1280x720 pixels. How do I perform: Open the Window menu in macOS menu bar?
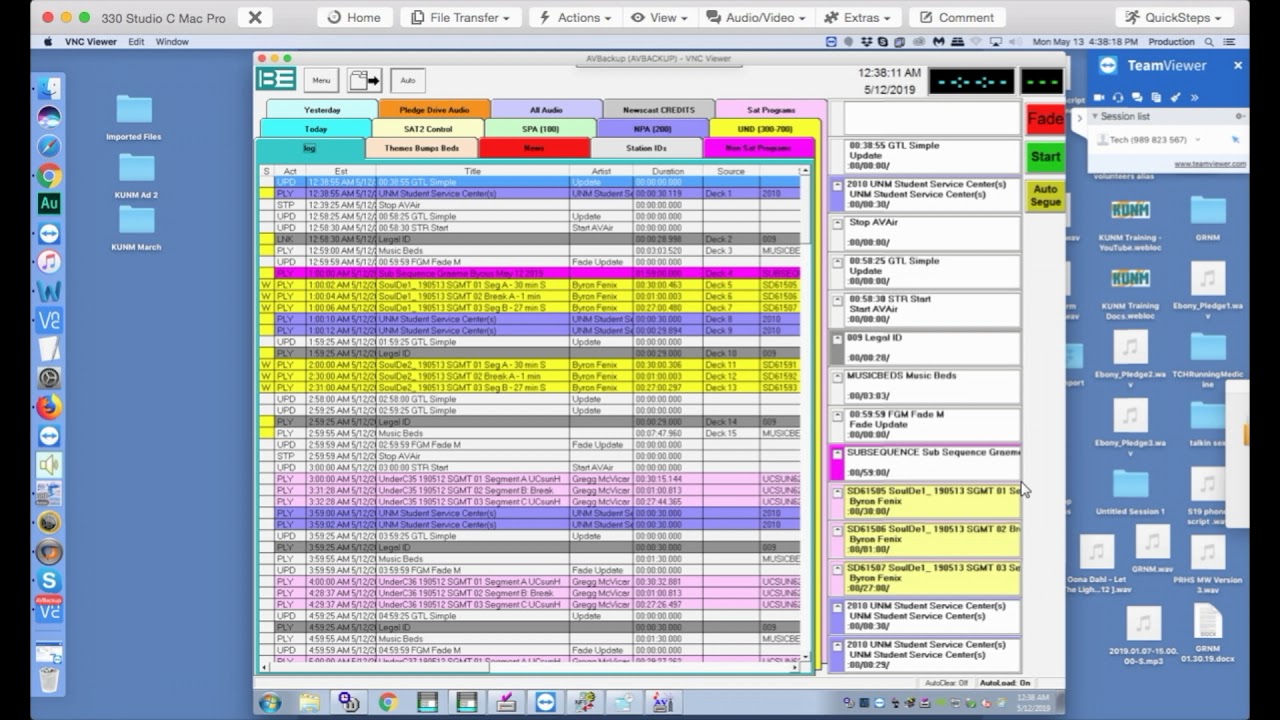tap(172, 42)
